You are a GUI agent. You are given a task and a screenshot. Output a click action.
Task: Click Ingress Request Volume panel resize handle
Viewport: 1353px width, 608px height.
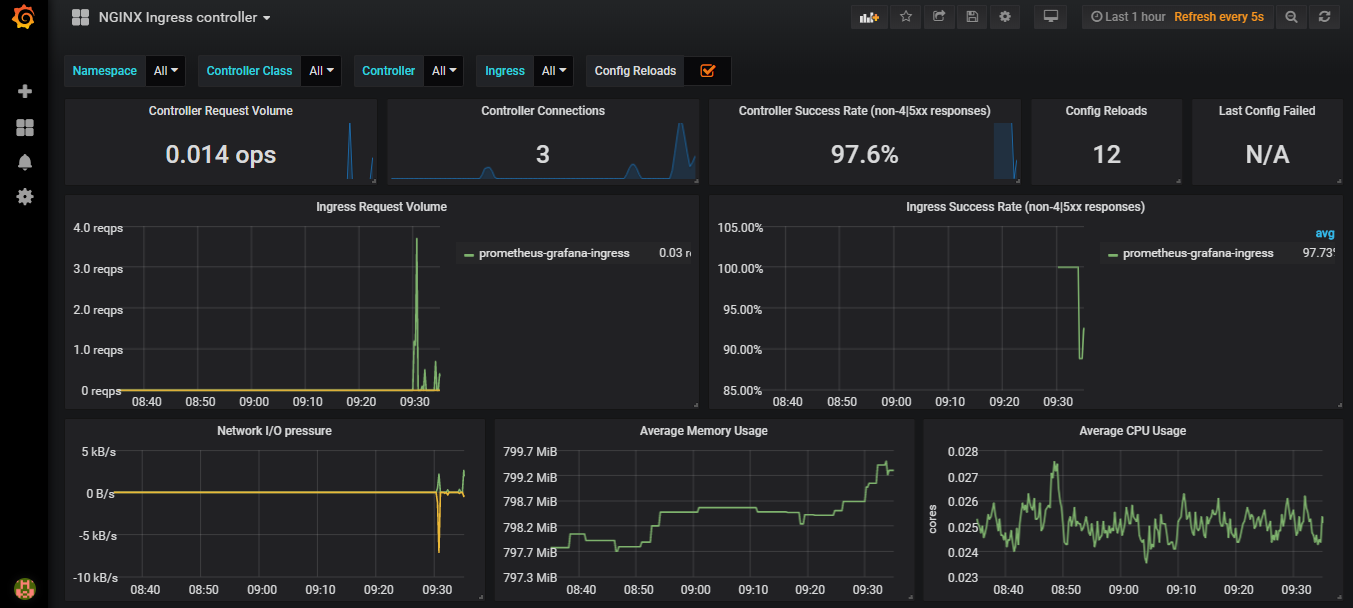tap(694, 404)
